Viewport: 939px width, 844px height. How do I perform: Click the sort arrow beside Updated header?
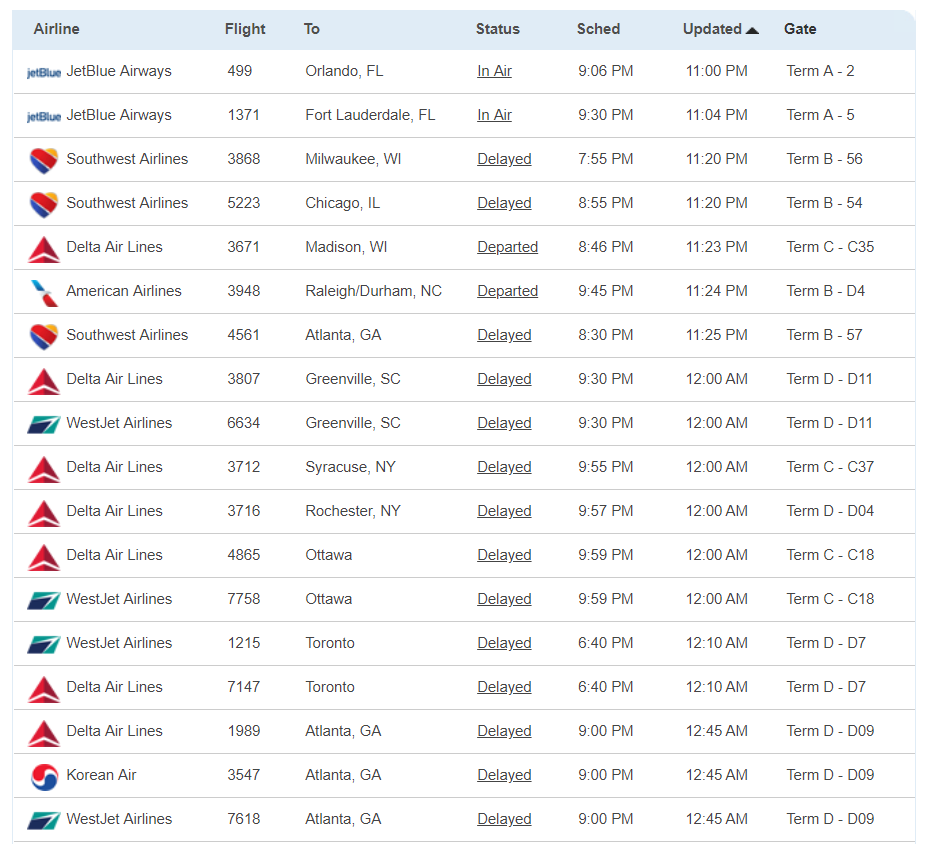(x=752, y=30)
